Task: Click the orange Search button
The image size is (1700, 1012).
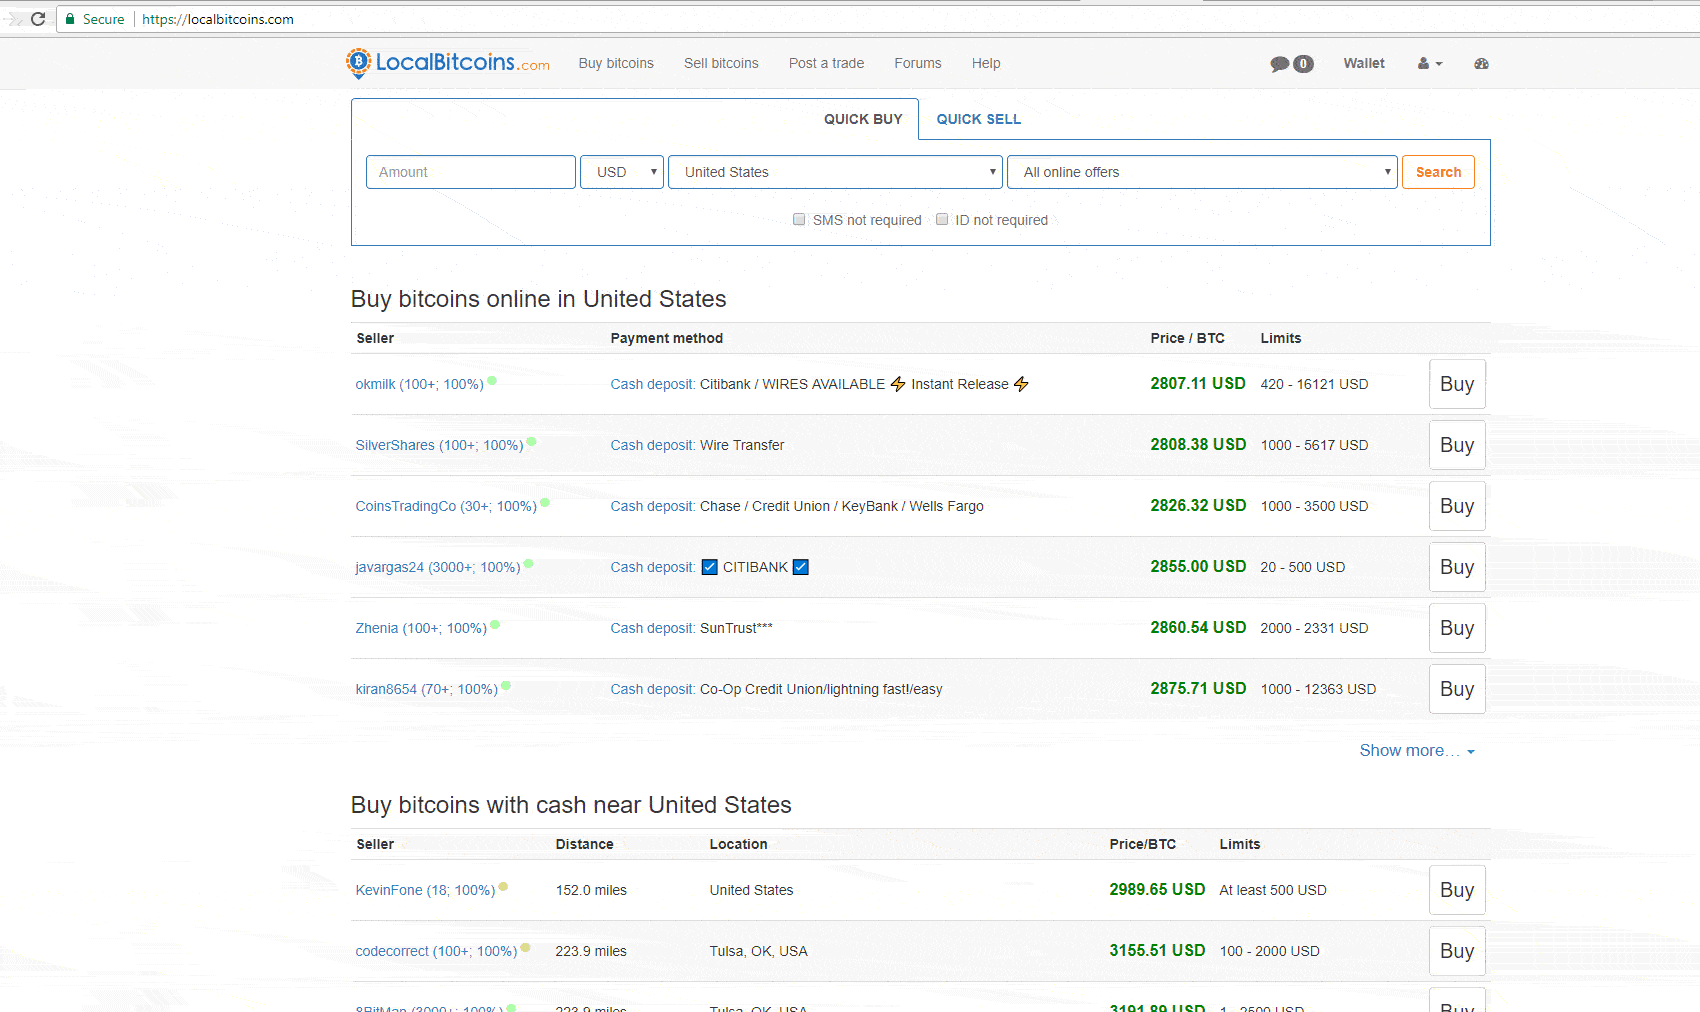Action: pos(1438,172)
